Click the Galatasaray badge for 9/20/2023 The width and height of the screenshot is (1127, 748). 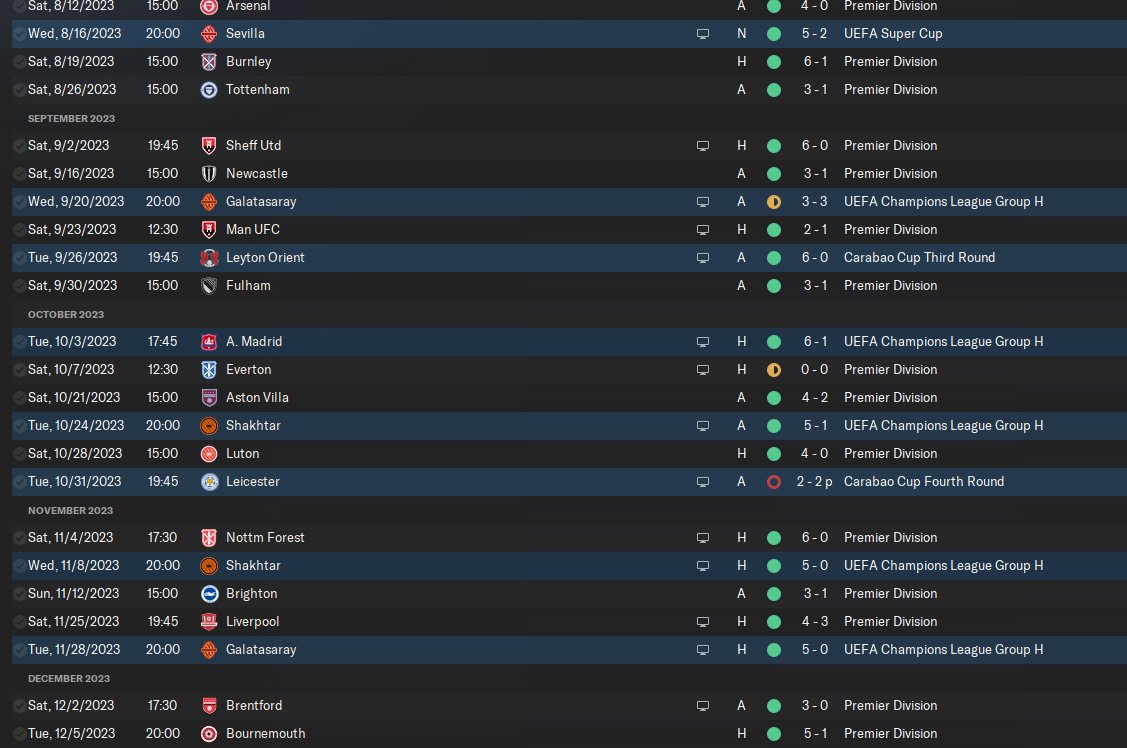pyautogui.click(x=208, y=202)
